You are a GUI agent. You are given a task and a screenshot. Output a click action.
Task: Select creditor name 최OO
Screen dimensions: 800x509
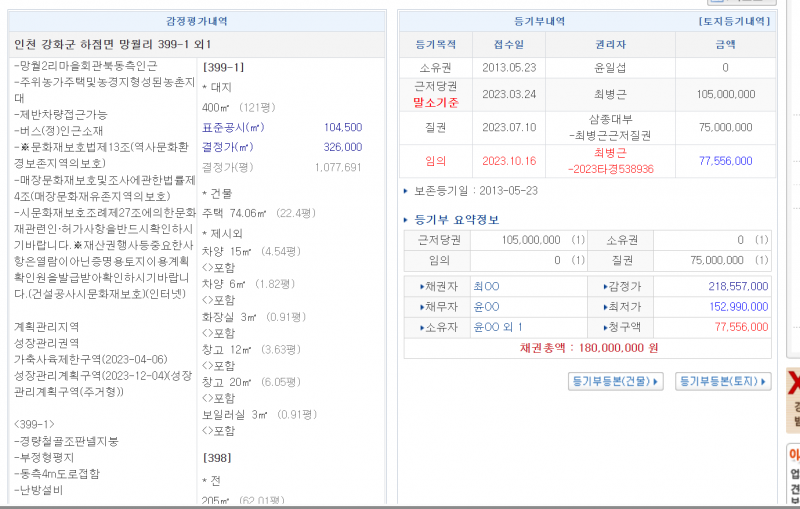[x=486, y=286]
